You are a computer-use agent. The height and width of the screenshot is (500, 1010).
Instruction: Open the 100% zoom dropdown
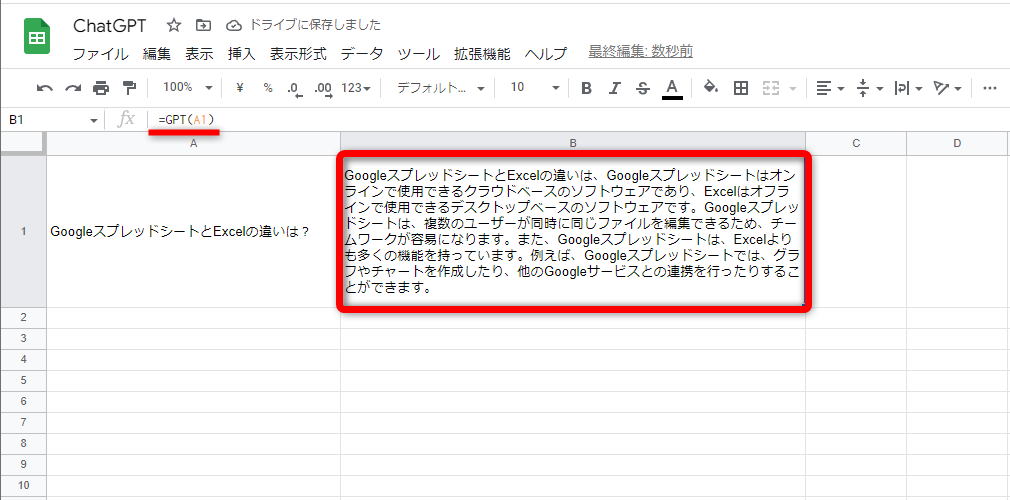tap(187, 88)
